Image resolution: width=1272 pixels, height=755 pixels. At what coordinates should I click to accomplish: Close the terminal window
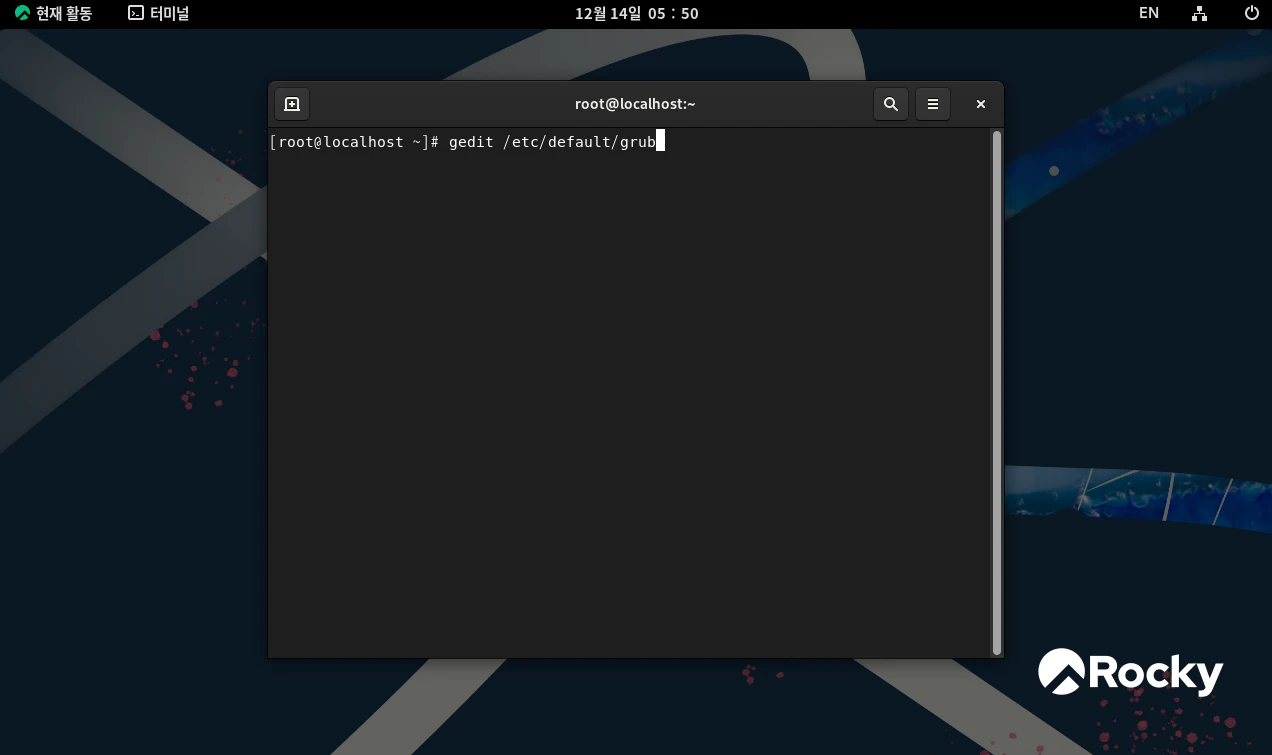pyautogui.click(x=981, y=104)
